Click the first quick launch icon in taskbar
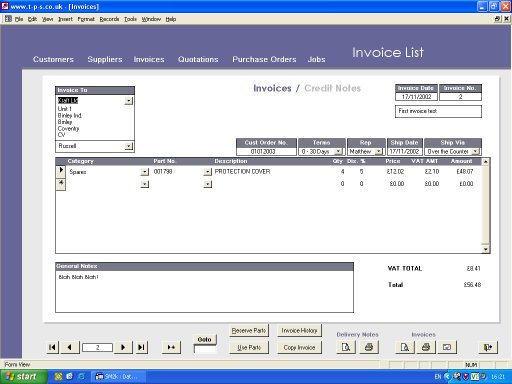The height and width of the screenshot is (384, 512). 58,377
